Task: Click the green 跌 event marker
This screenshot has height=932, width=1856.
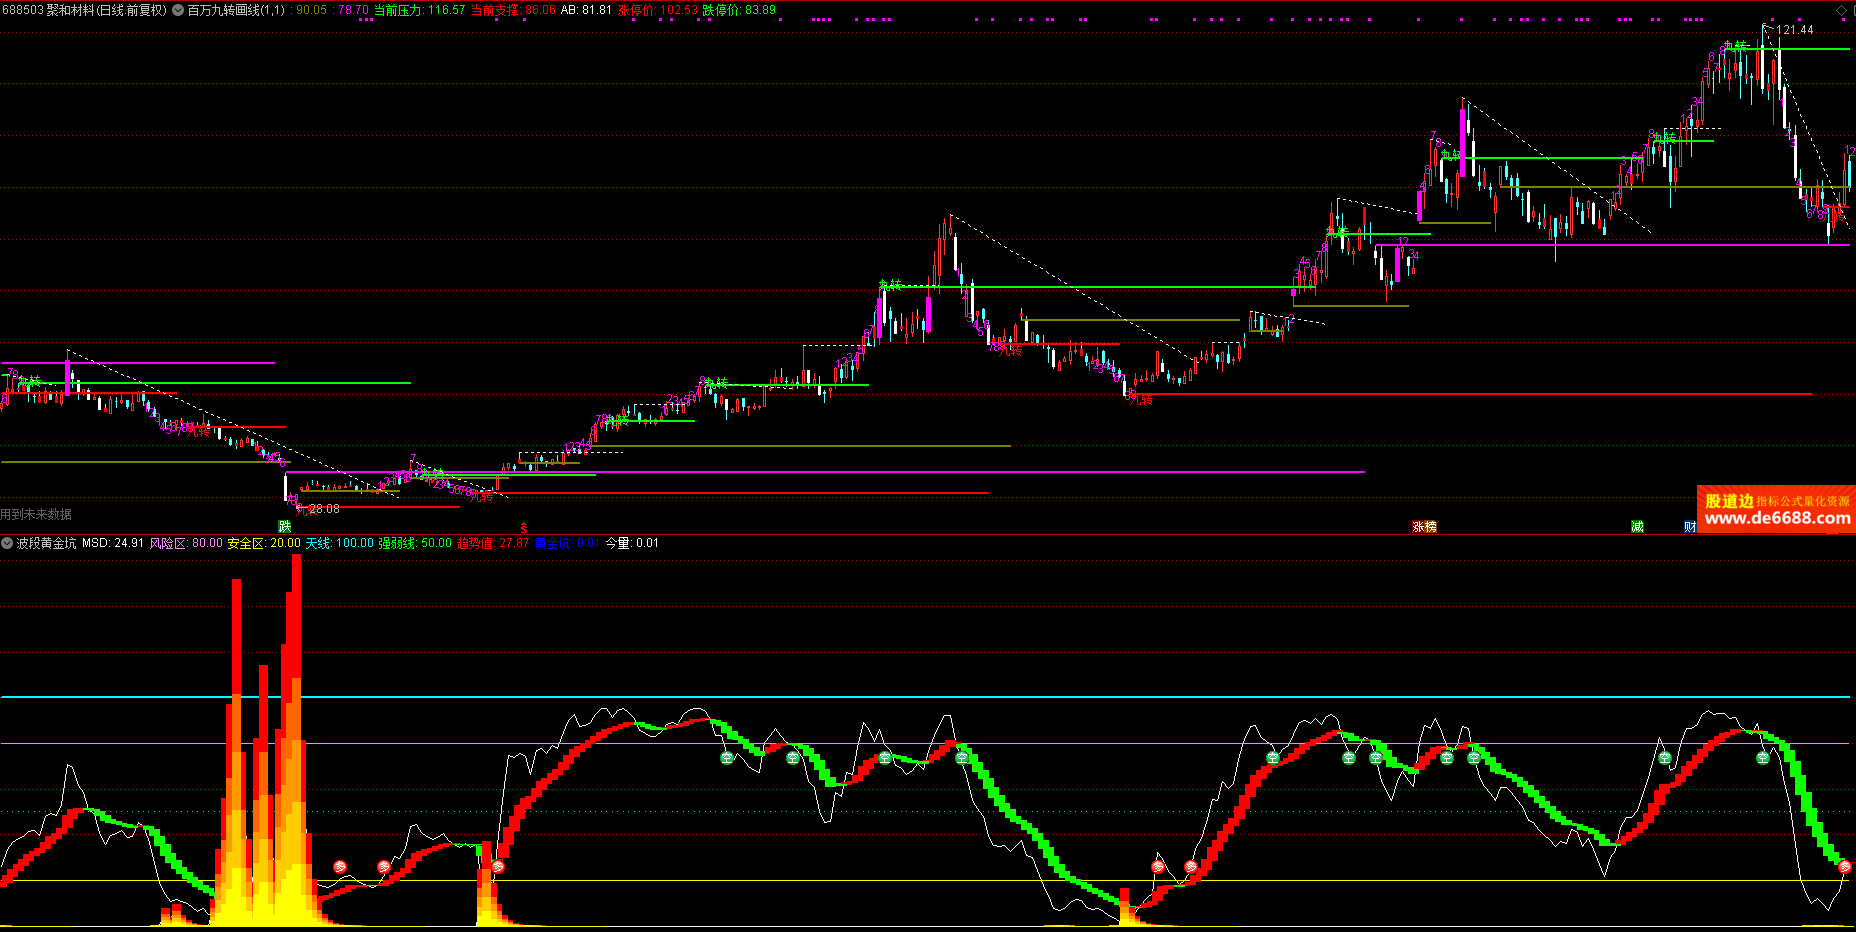Action: pyautogui.click(x=285, y=526)
